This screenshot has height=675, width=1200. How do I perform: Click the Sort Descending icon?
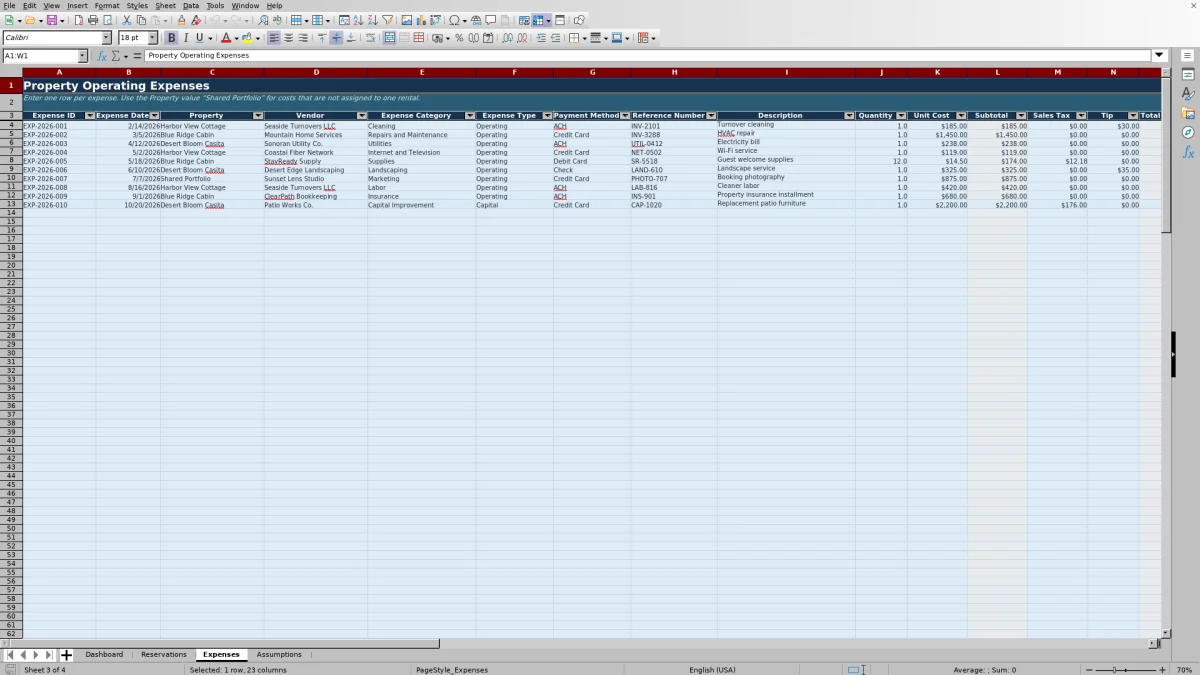pyautogui.click(x=372, y=20)
